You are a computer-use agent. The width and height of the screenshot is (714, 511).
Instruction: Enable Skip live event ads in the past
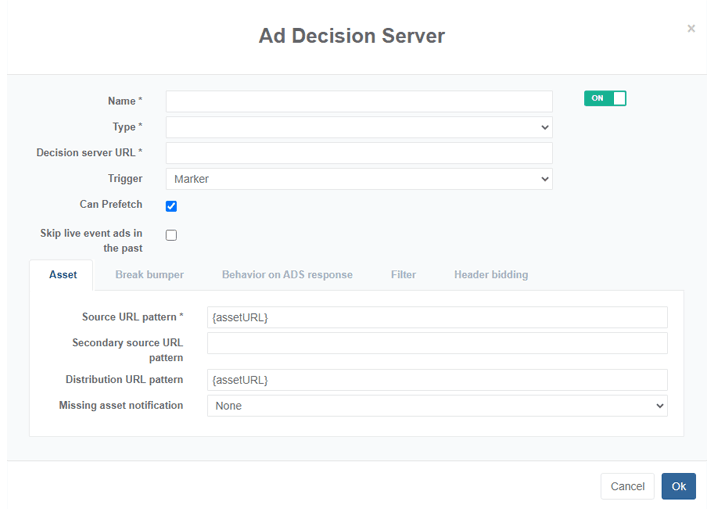pyautogui.click(x=171, y=235)
